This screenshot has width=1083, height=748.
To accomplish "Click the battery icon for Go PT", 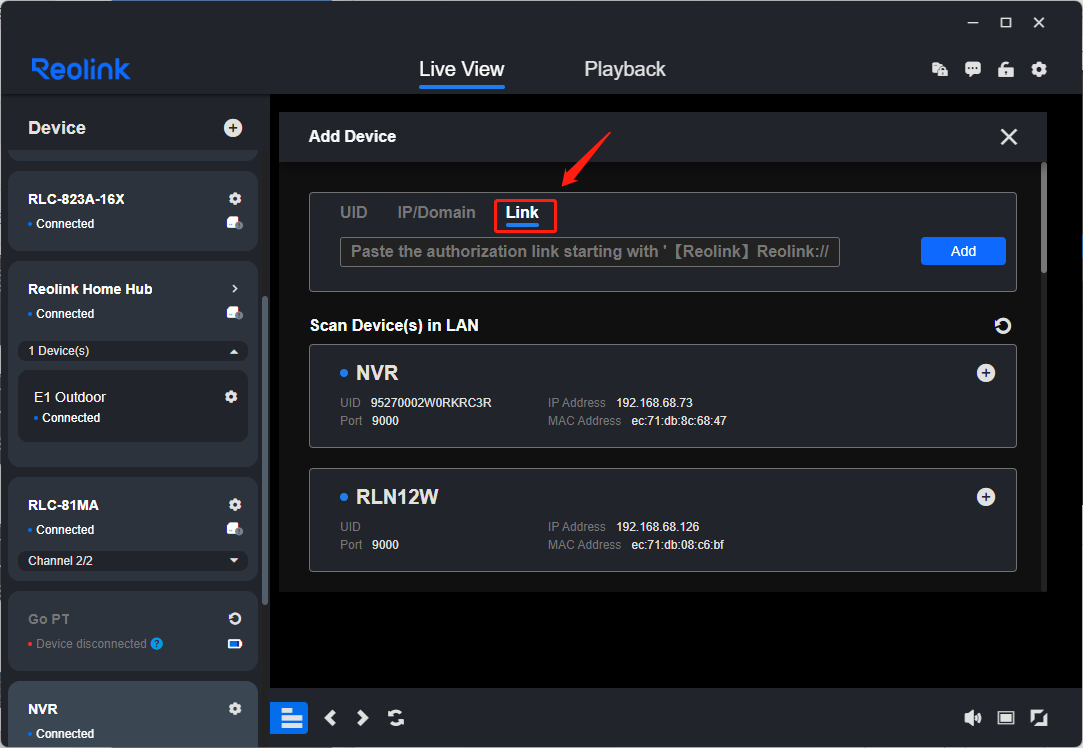I will tap(235, 644).
